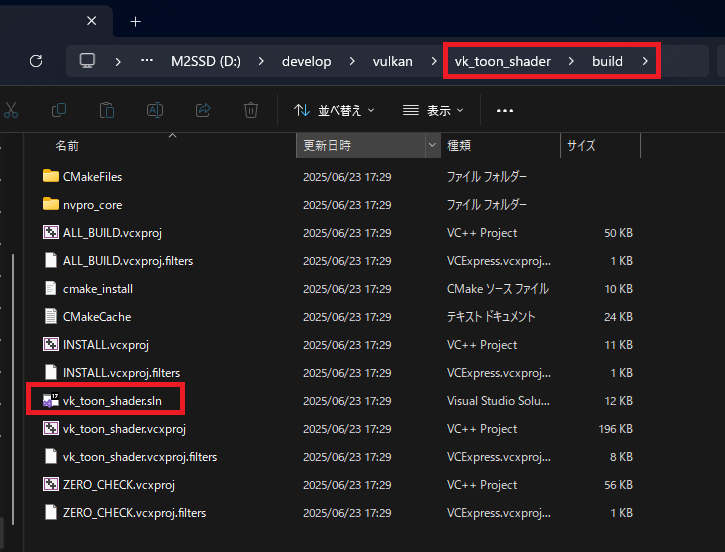Click the Paste clipboard icon
The height and width of the screenshot is (552, 725).
[x=107, y=110]
